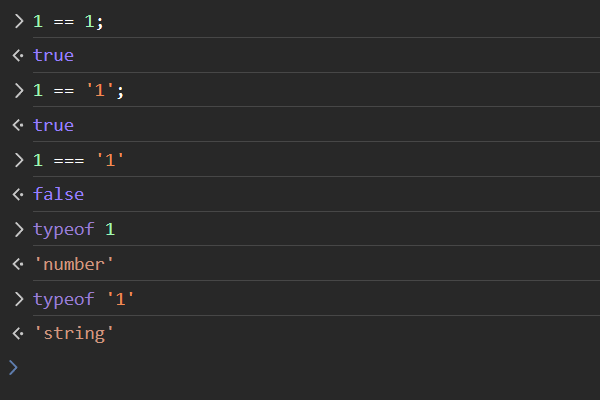Click the blue prompt chevron on the empty line
This screenshot has height=400, width=600.
coord(13,367)
